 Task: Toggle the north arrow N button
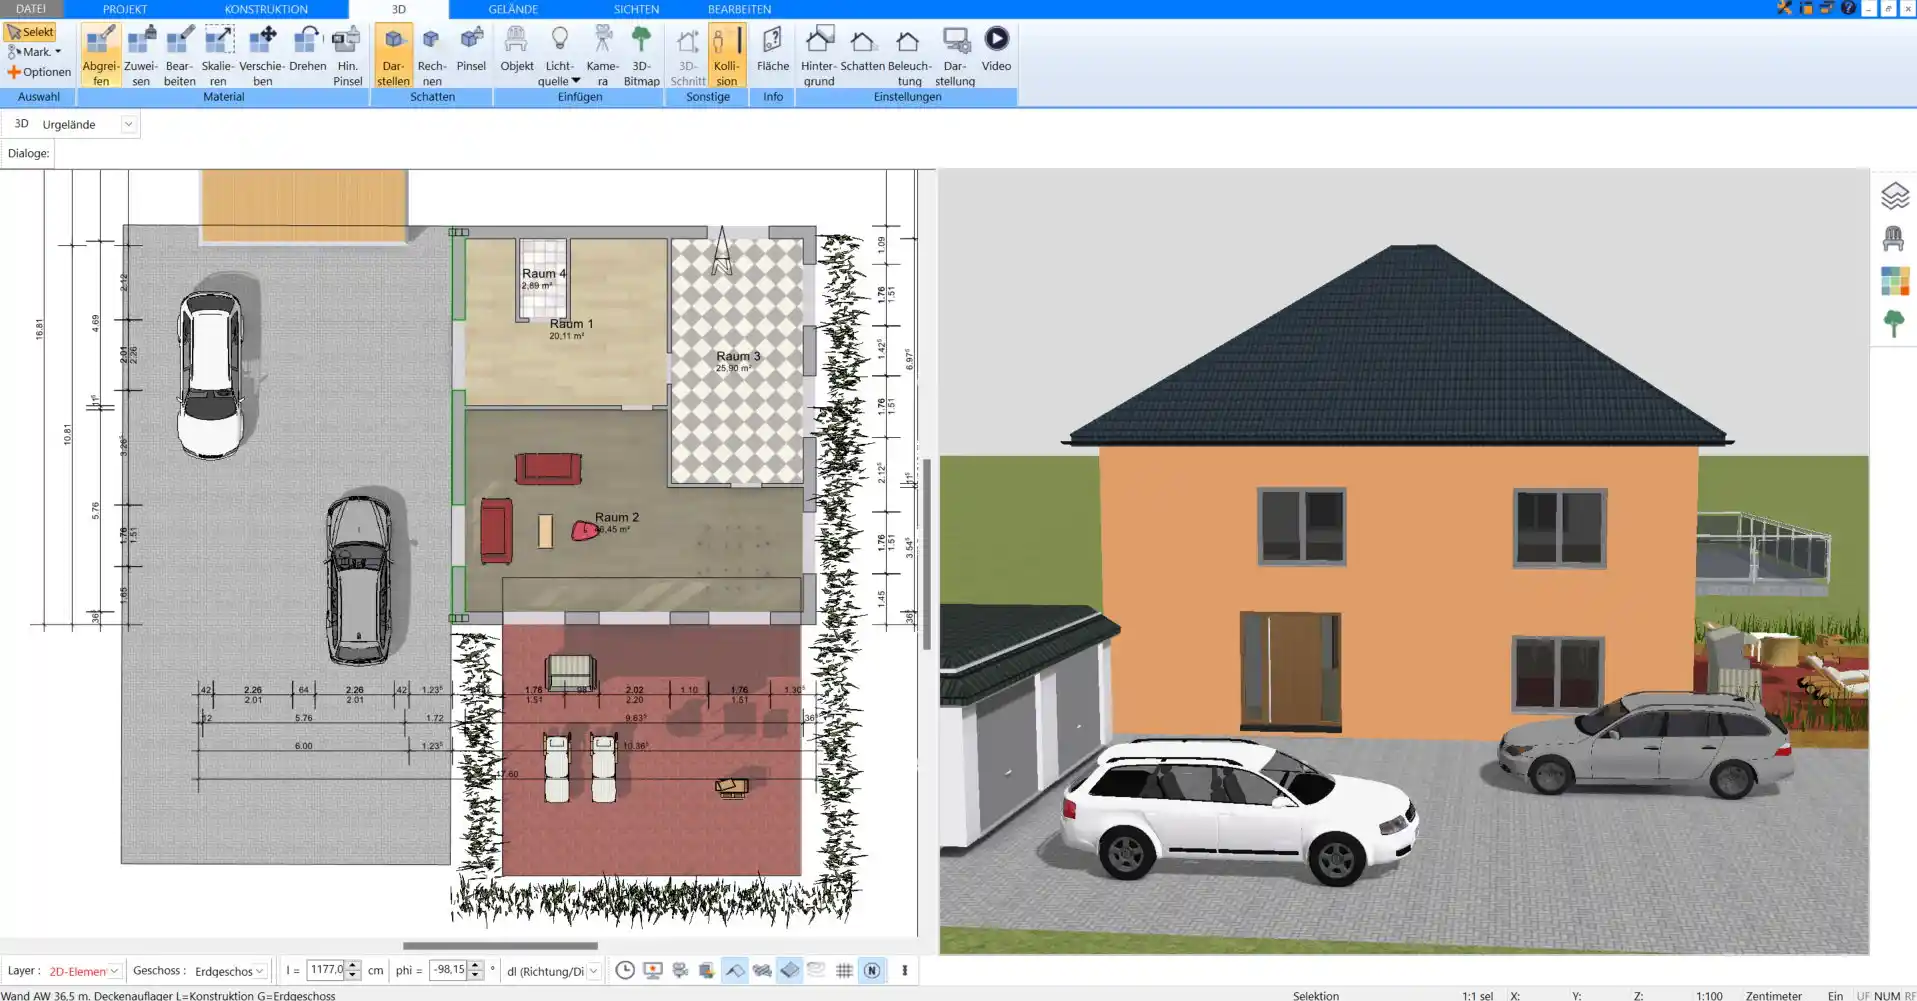tap(872, 970)
